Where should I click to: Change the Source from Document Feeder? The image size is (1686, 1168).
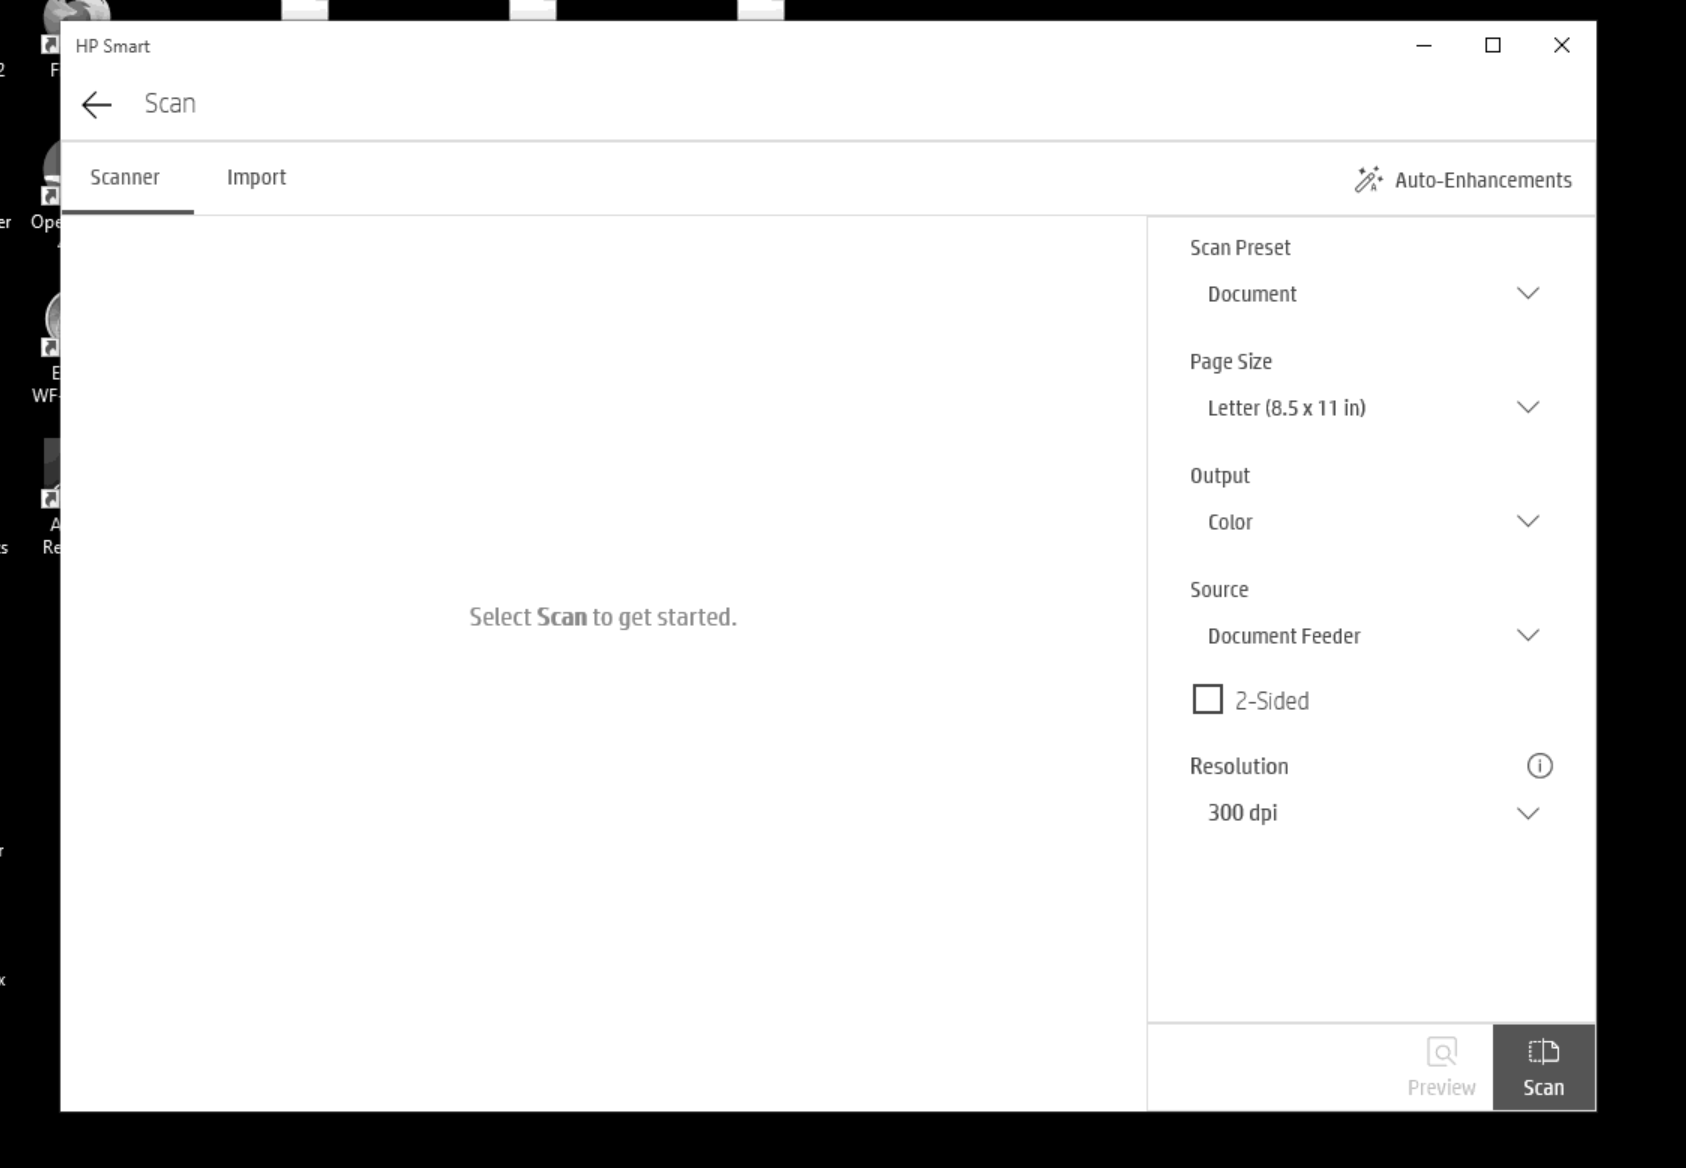pyautogui.click(x=1370, y=636)
